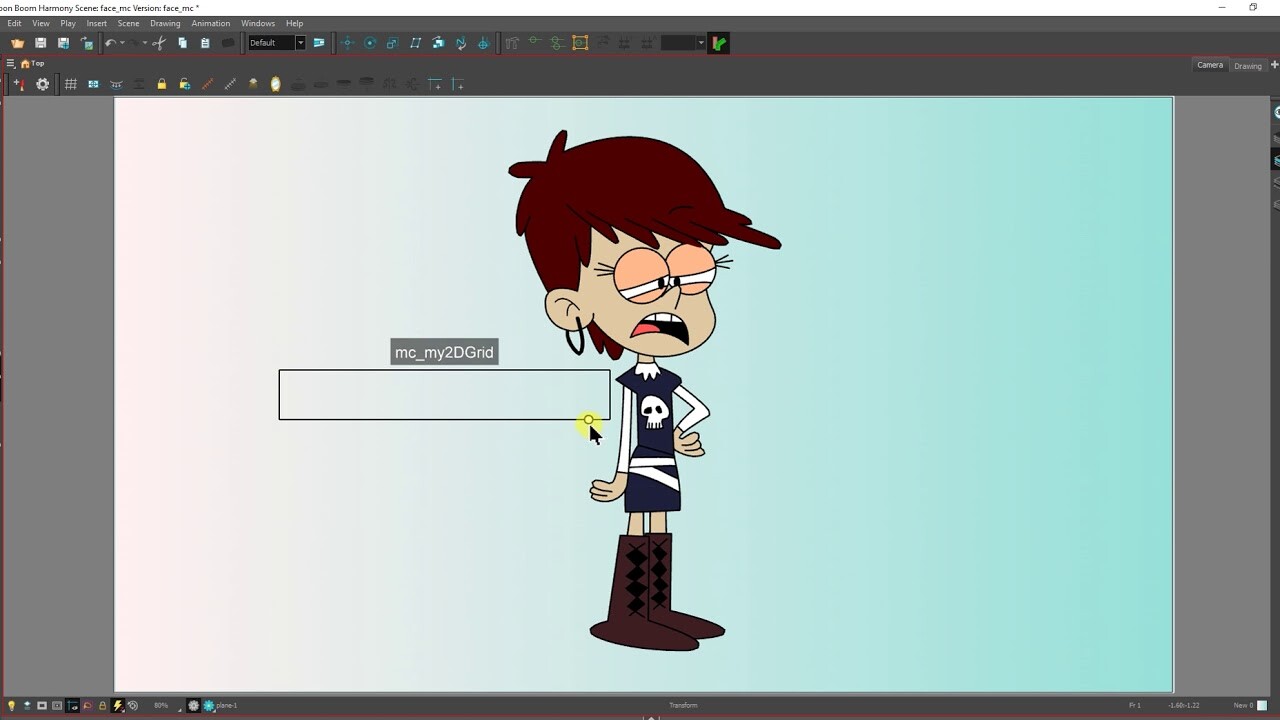Click the Fr 1 frame indicator
This screenshot has width=1280, height=720.
pyautogui.click(x=1135, y=705)
